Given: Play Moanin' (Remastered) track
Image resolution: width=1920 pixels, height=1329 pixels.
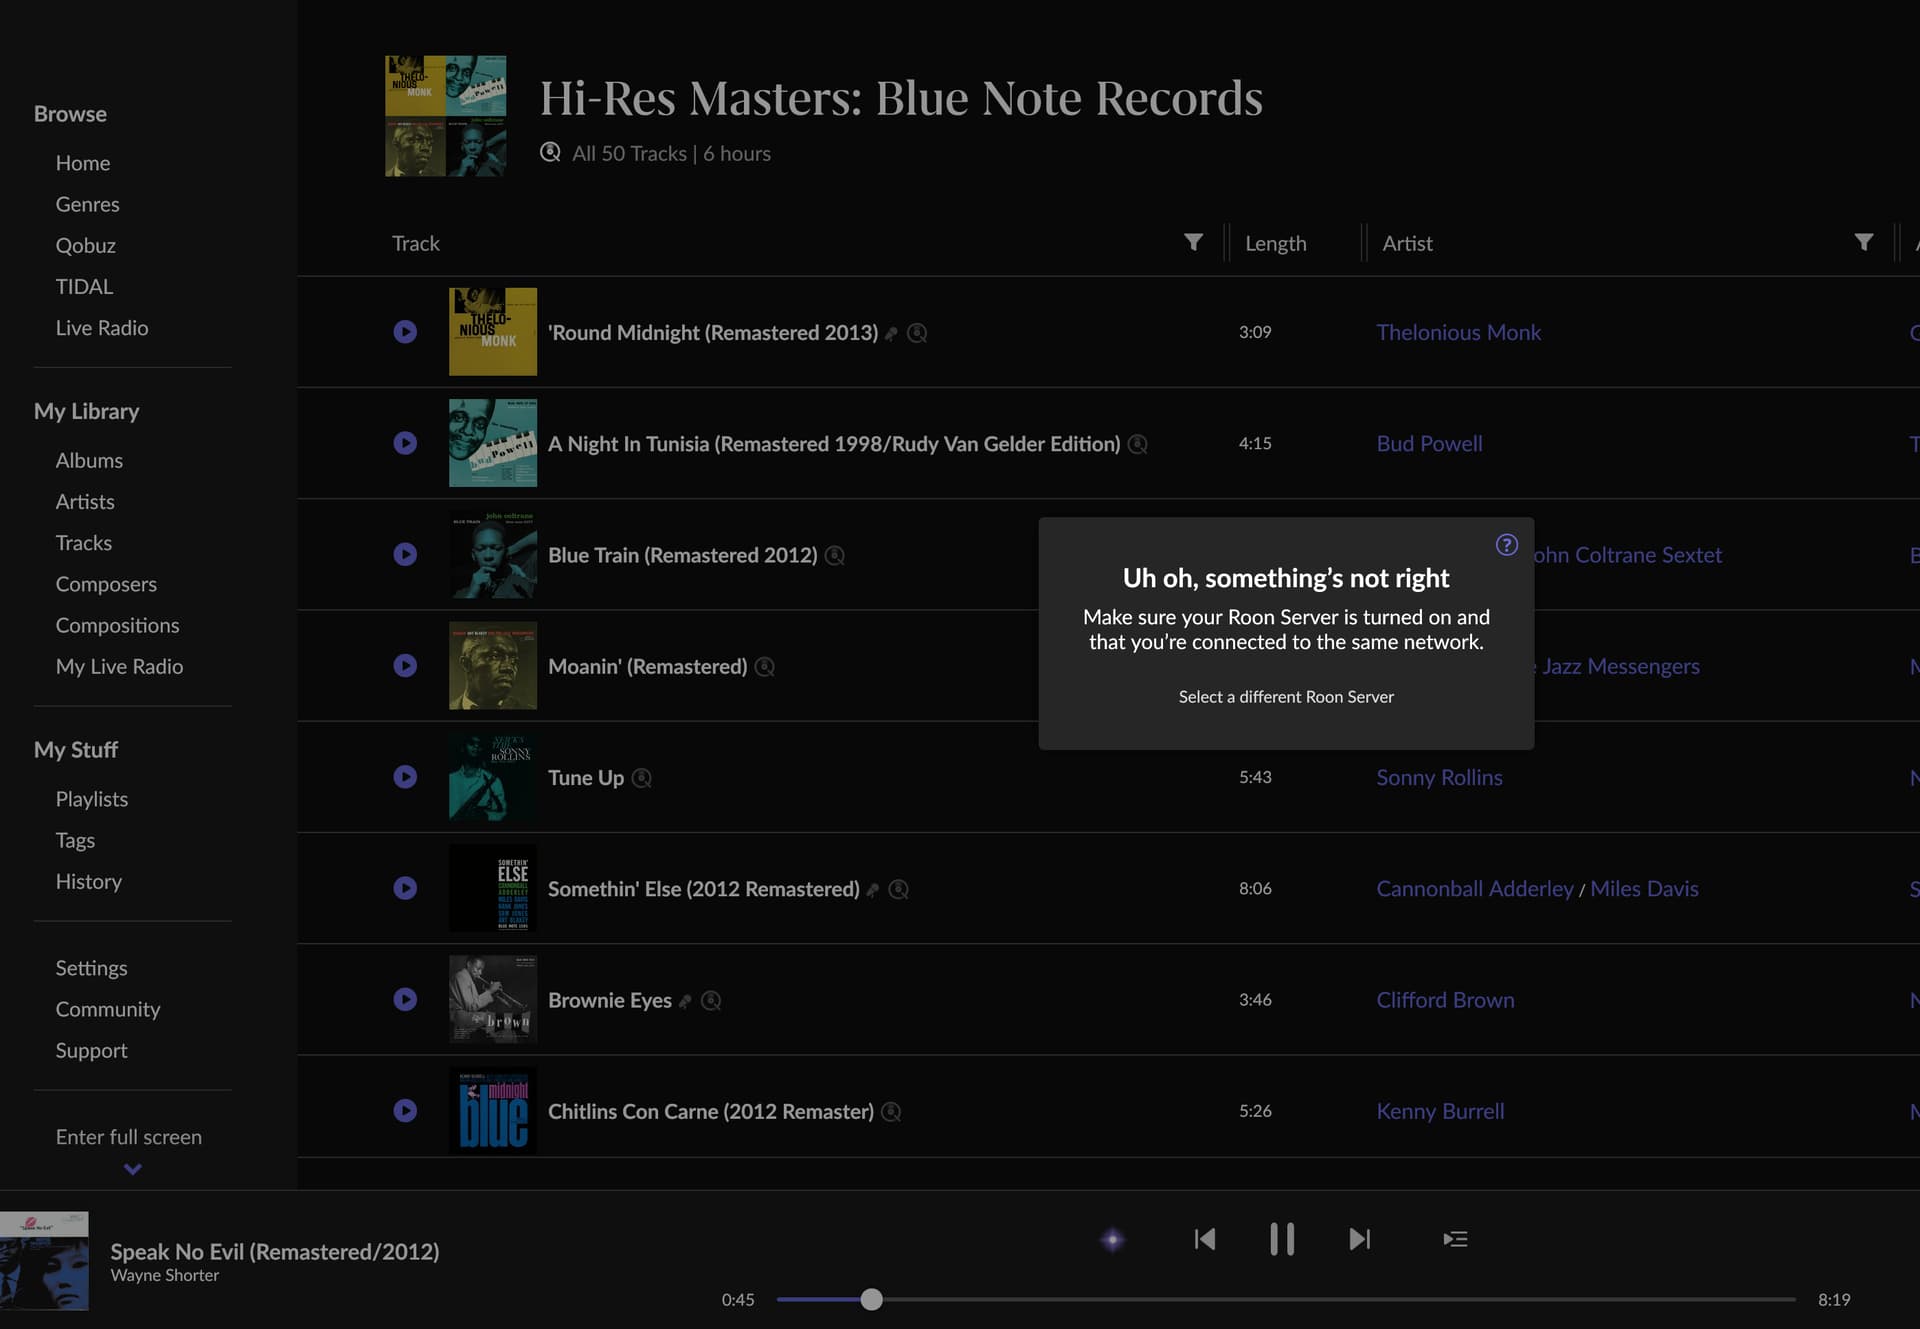Looking at the screenshot, I should [405, 666].
